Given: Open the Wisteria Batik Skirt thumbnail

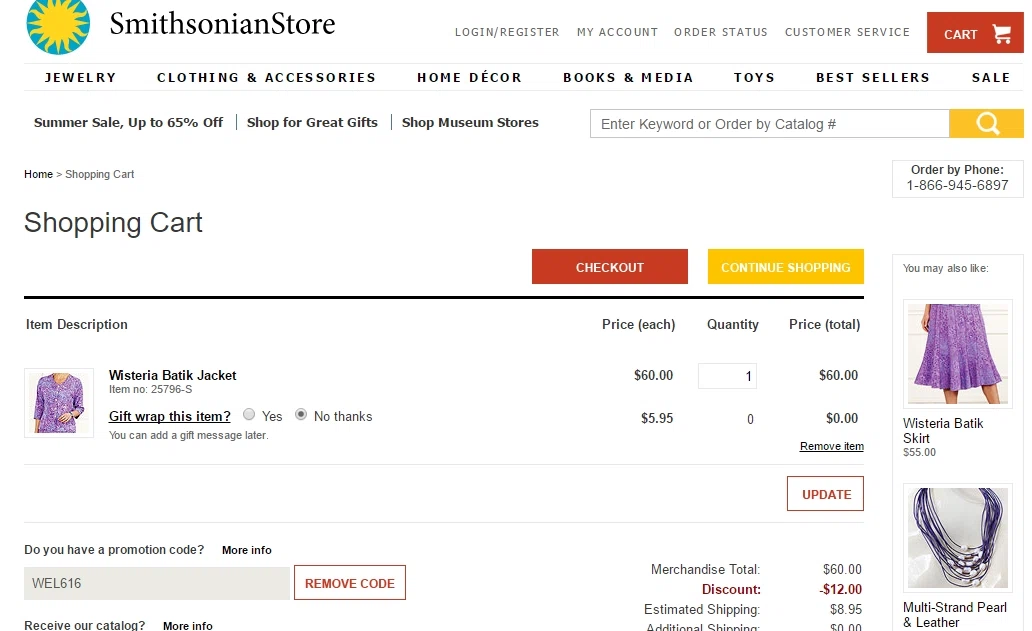Looking at the screenshot, I should [958, 354].
